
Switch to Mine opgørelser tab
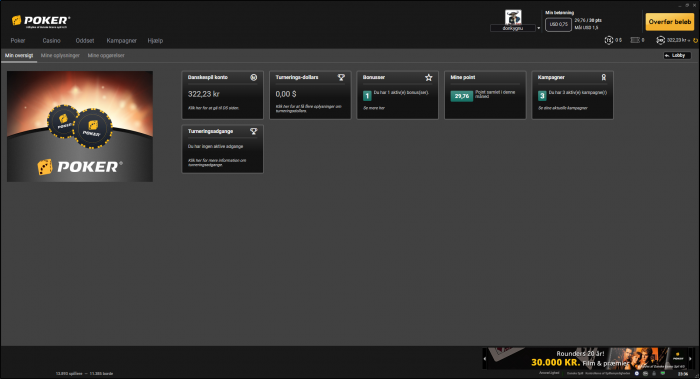[x=106, y=55]
